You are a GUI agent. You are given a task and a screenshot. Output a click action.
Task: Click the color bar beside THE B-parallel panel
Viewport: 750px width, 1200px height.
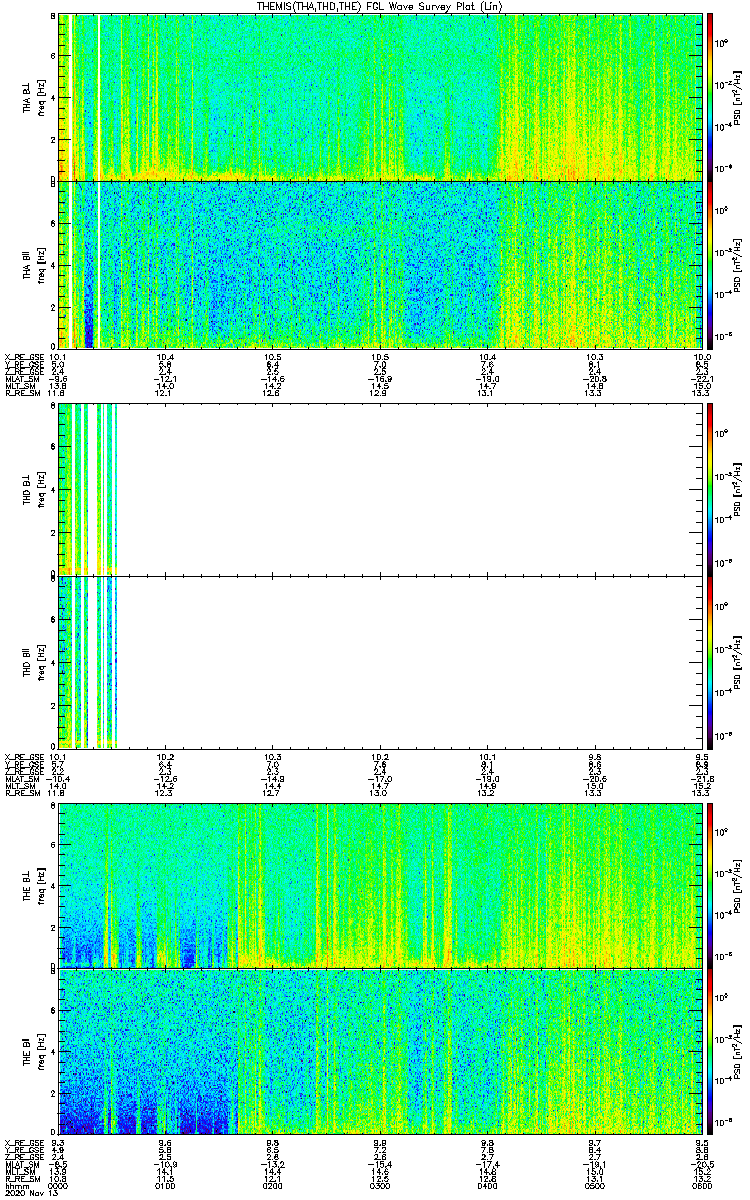pyautogui.click(x=710, y=1050)
